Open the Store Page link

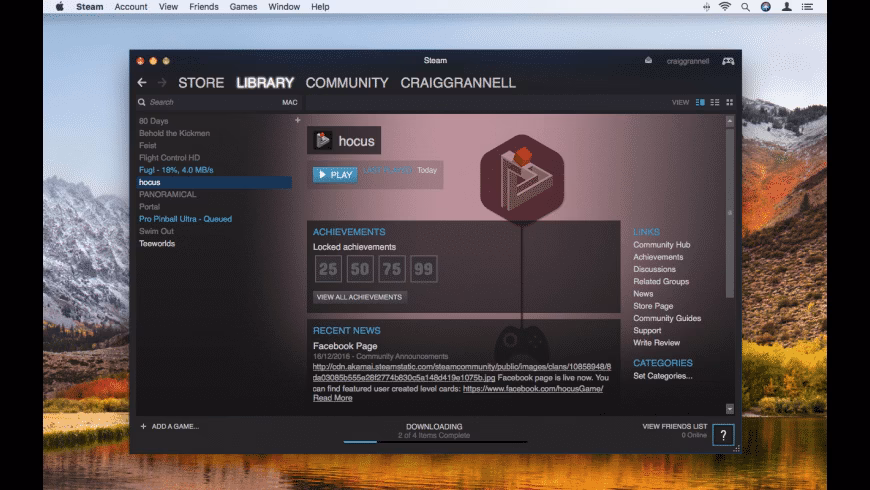(653, 306)
